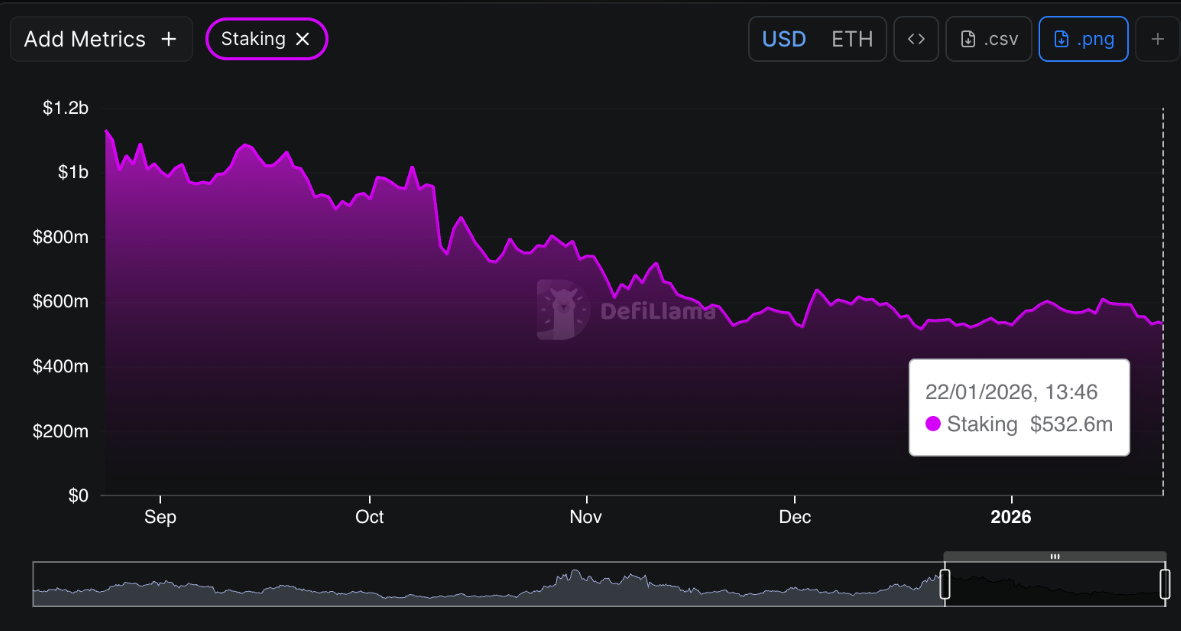Click the dark selected window in overview
Screen dimensions: 1181x631
click(x=1055, y=586)
